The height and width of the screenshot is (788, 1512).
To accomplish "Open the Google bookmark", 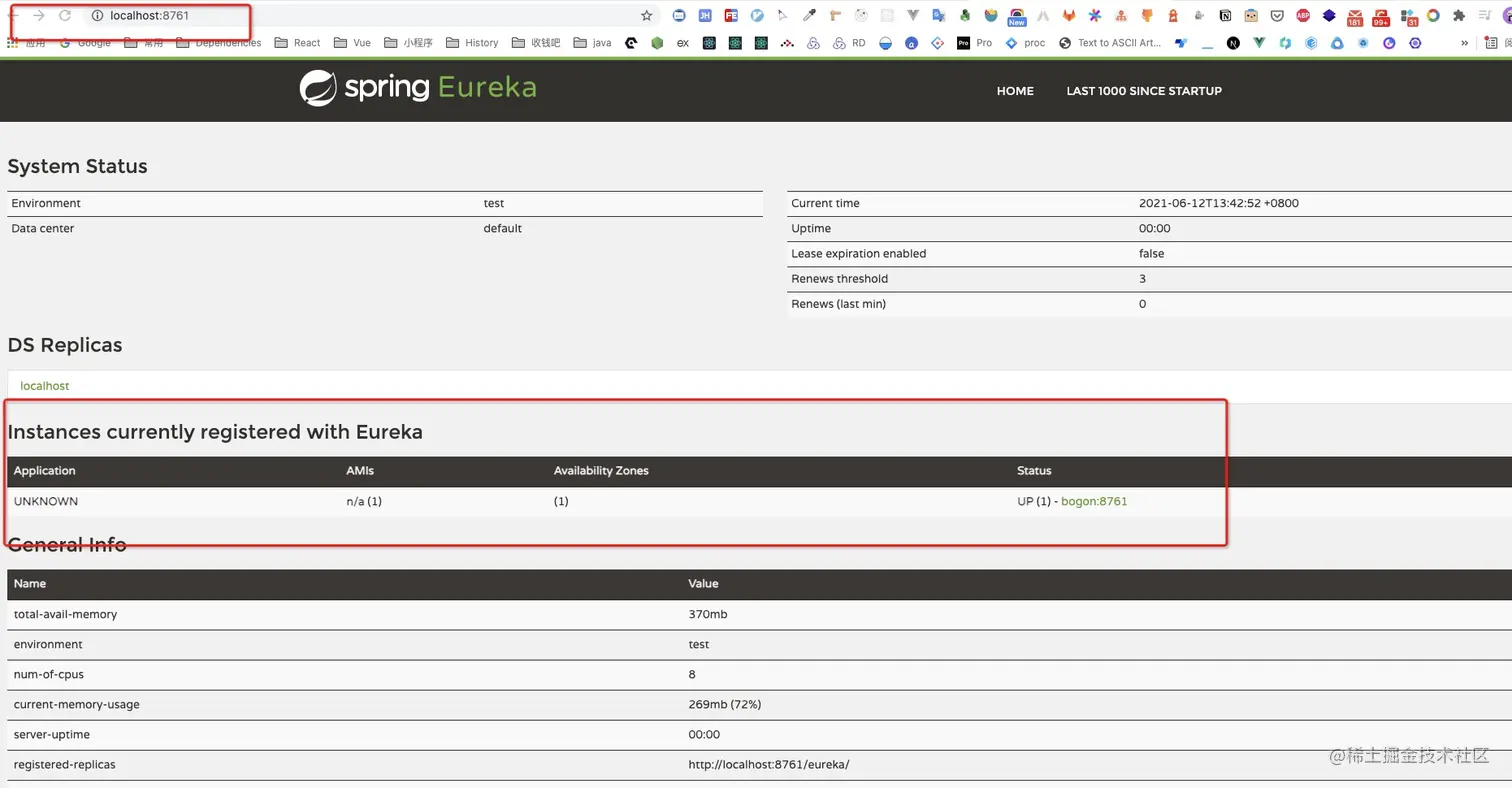I will [x=86, y=43].
